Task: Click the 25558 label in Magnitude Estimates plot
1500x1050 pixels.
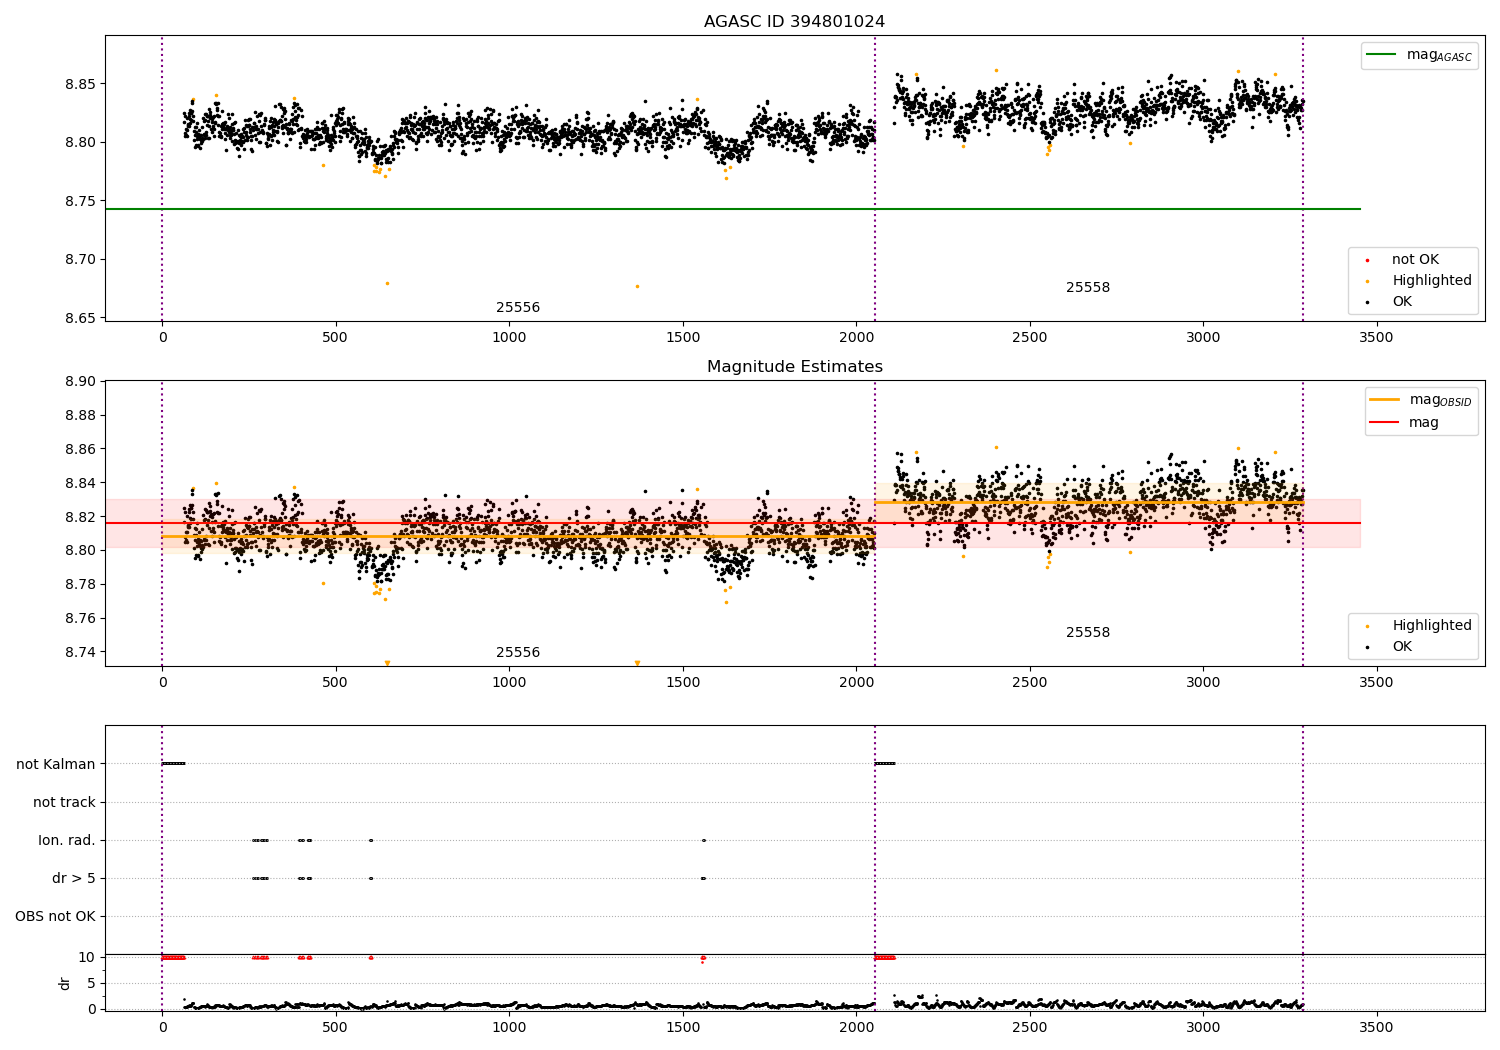Action: pyautogui.click(x=1088, y=633)
